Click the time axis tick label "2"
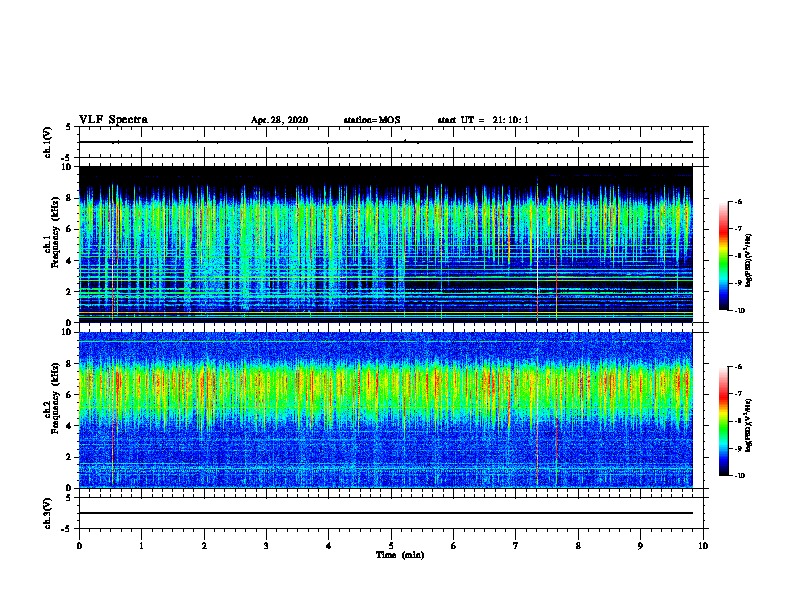Screen dimensions: 792x612 (x=204, y=546)
